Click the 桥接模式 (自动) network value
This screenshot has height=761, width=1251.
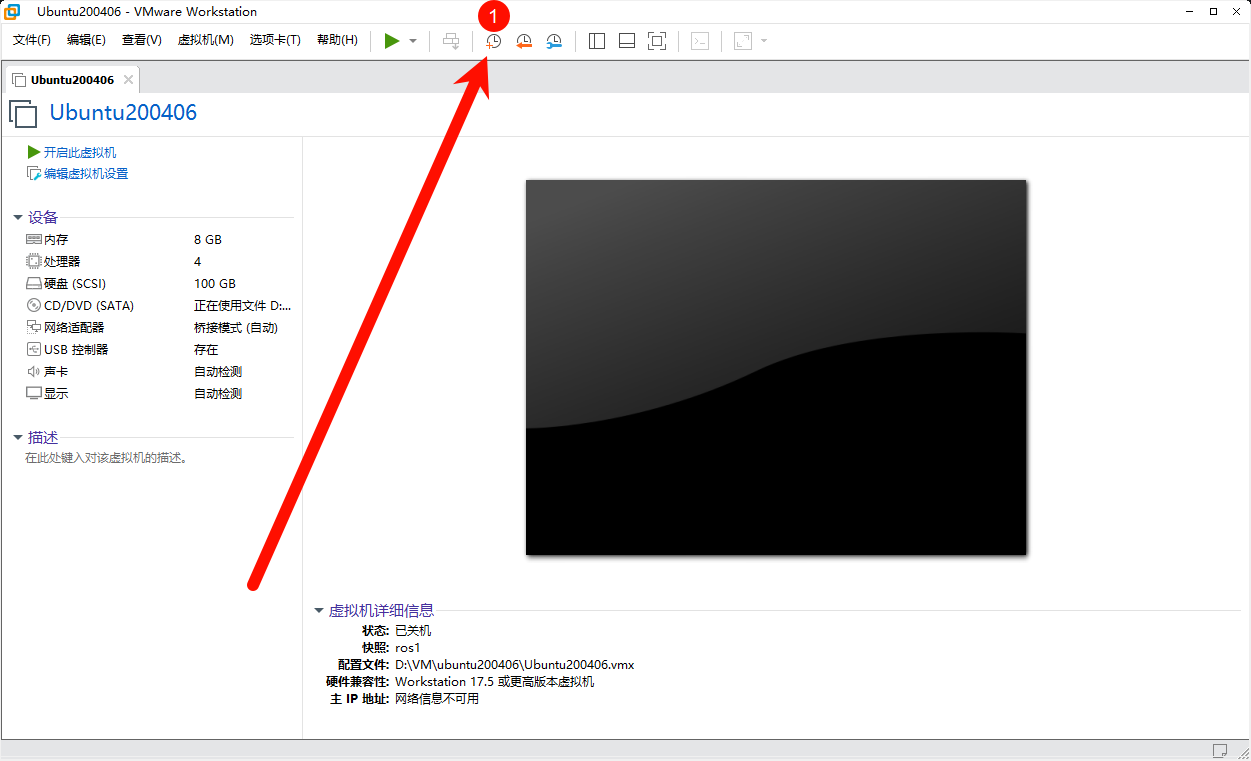(x=236, y=328)
